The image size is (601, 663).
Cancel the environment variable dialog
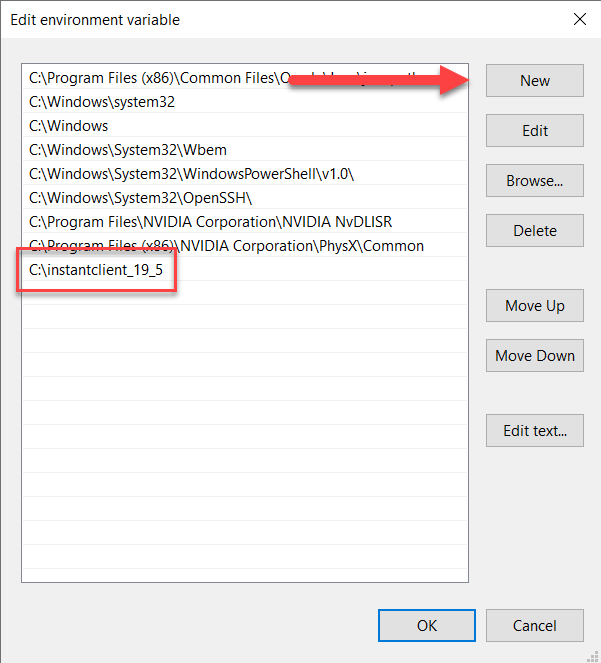(x=534, y=626)
